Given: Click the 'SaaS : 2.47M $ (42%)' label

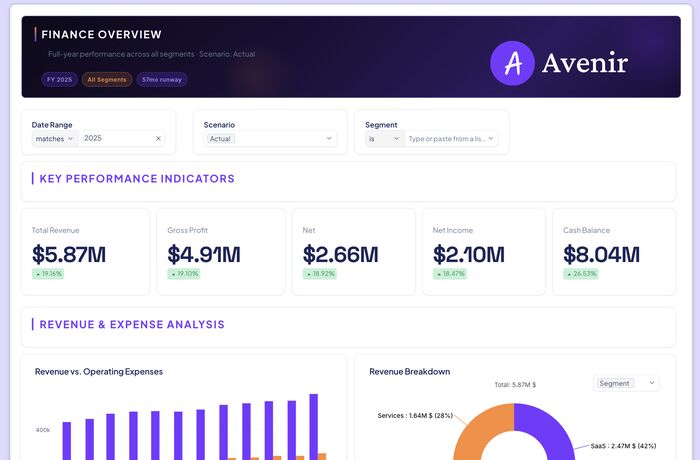Looking at the screenshot, I should 623,446.
